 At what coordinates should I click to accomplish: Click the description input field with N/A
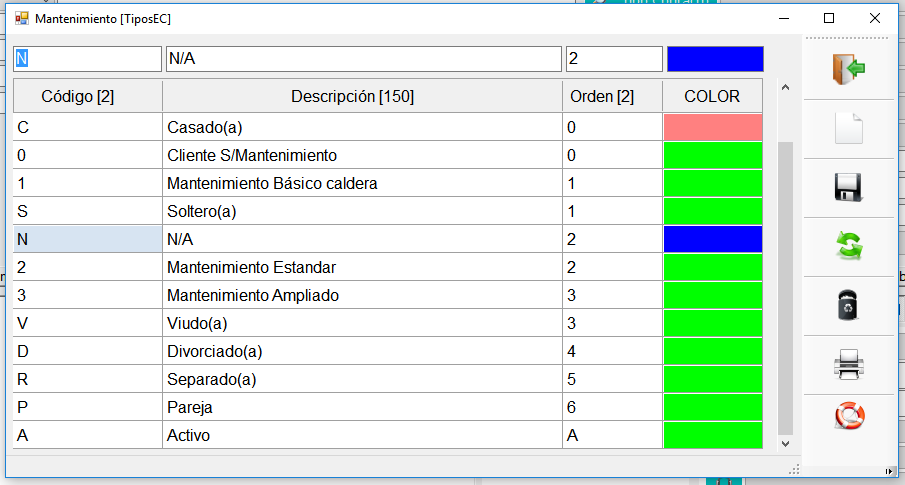tap(364, 59)
